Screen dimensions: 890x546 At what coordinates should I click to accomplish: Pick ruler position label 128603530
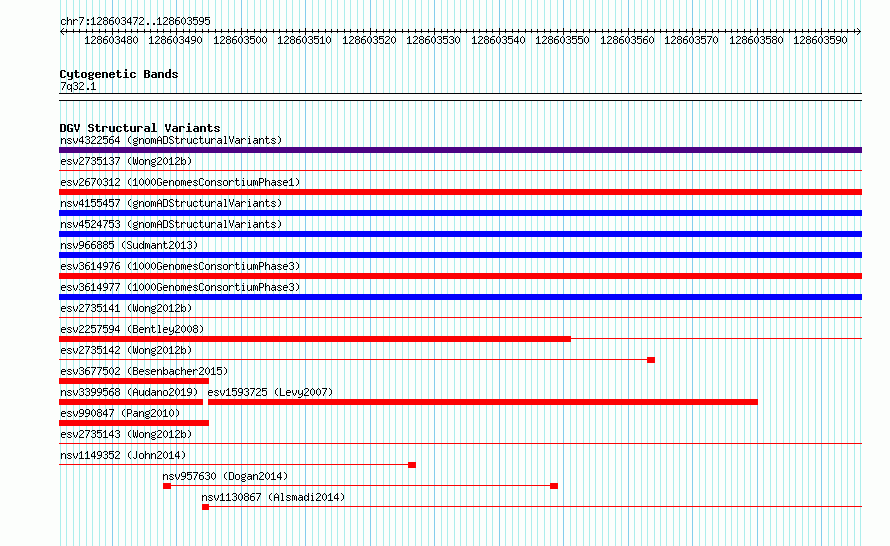tap(433, 40)
